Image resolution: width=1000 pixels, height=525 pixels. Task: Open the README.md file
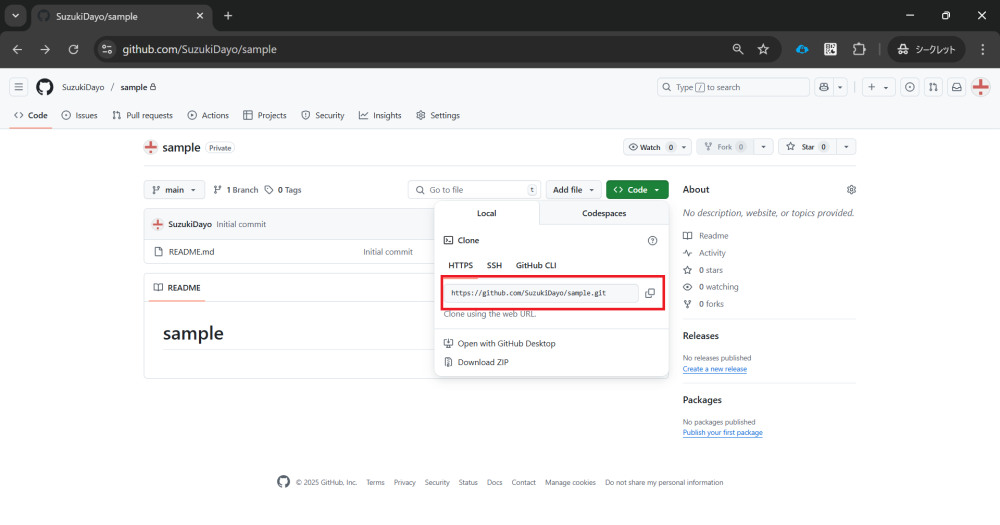pyautogui.click(x=191, y=251)
